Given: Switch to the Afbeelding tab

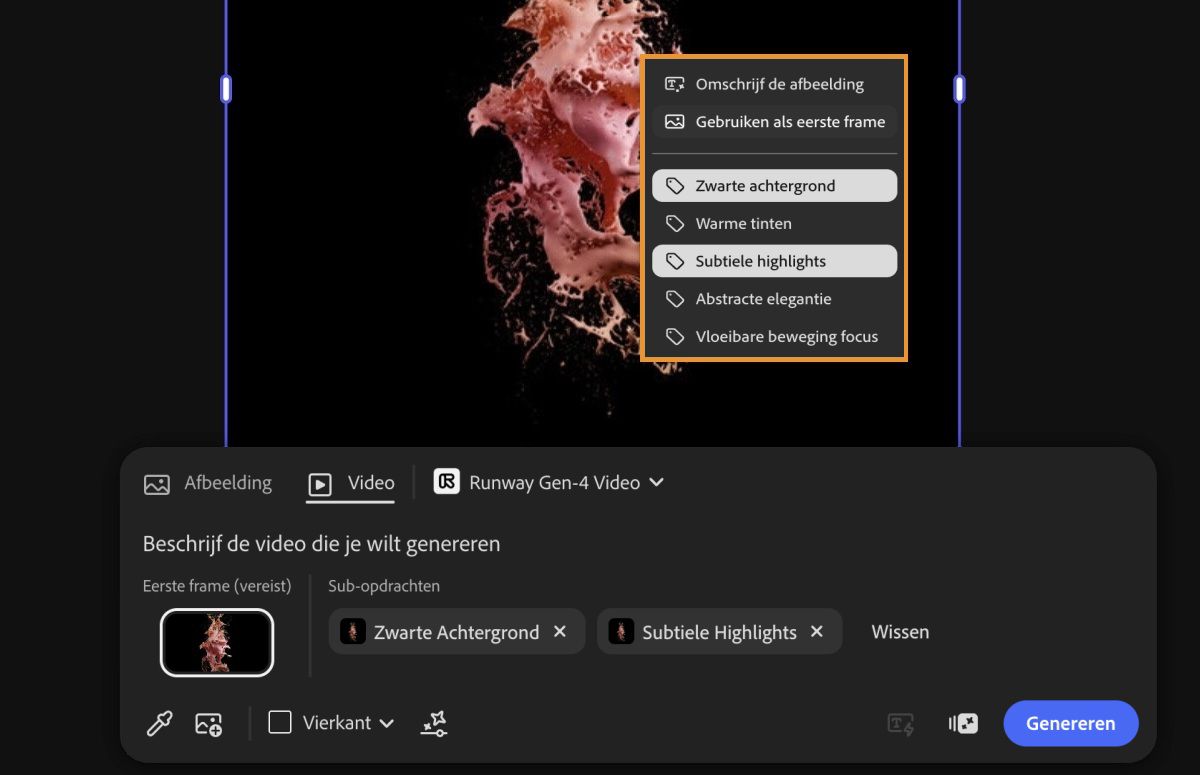Looking at the screenshot, I should pos(208,483).
